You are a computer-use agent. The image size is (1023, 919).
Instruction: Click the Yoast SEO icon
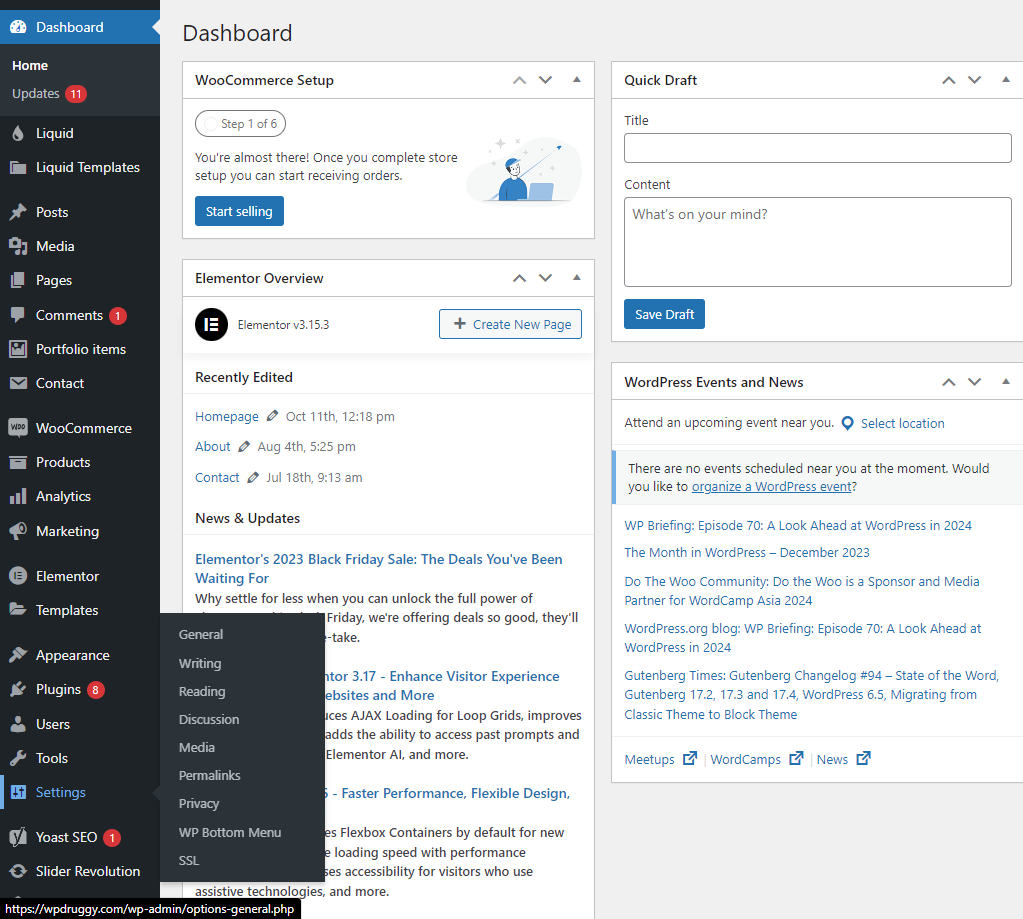pos(18,837)
